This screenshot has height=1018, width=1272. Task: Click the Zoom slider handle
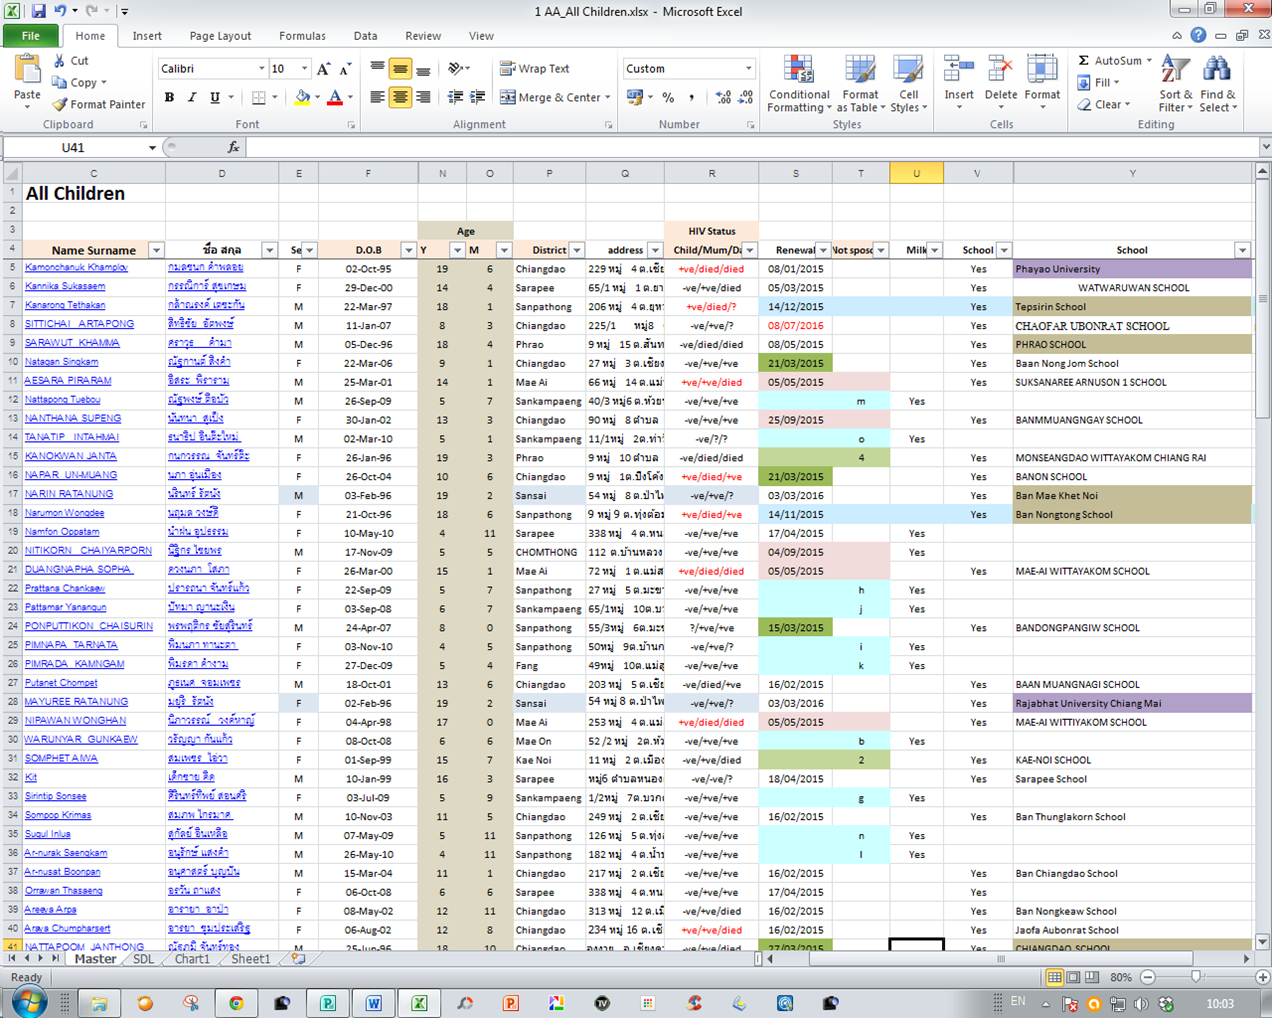(1196, 977)
